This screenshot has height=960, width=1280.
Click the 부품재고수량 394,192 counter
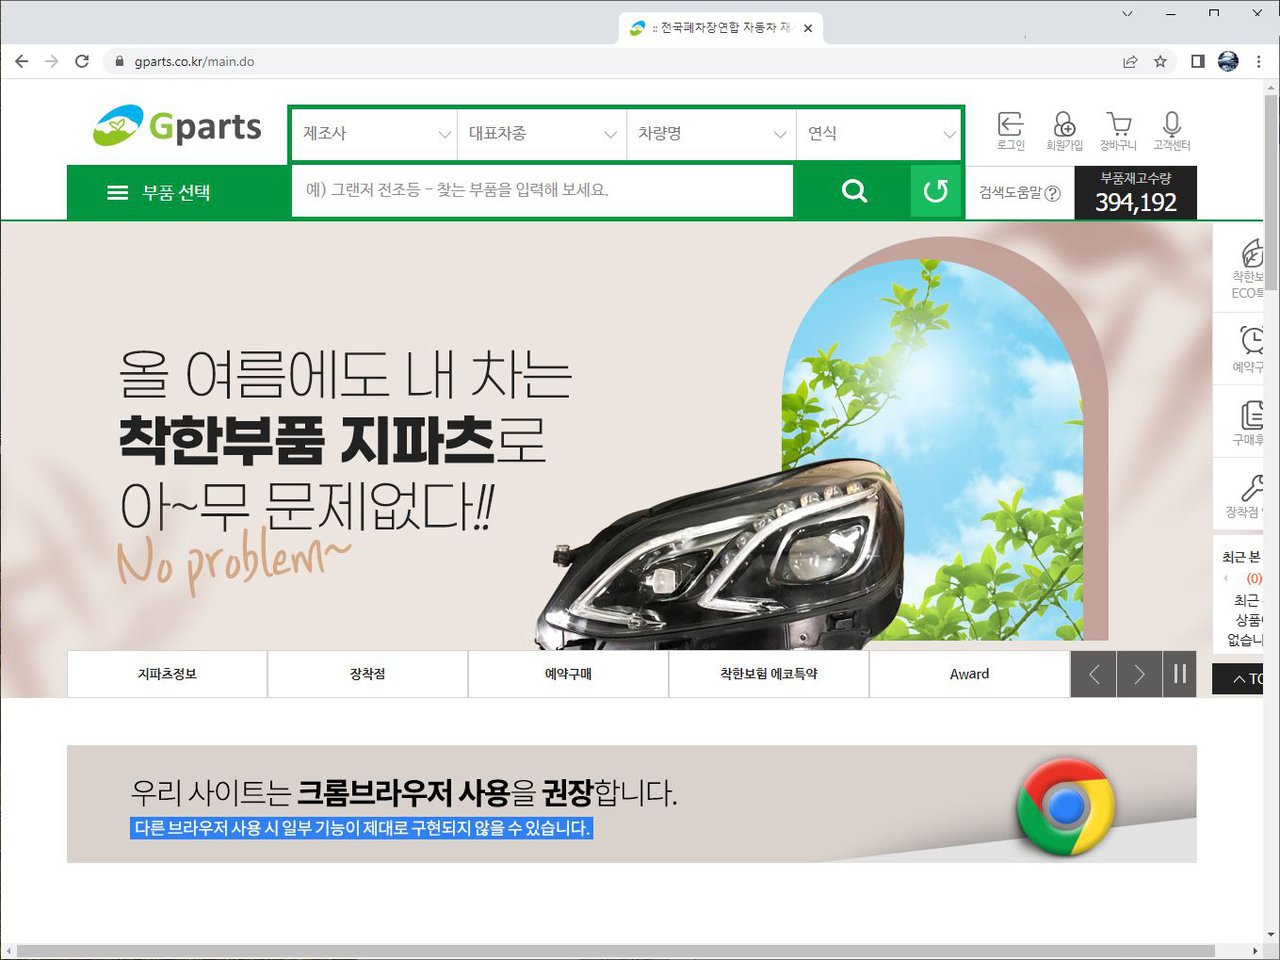(x=1135, y=192)
